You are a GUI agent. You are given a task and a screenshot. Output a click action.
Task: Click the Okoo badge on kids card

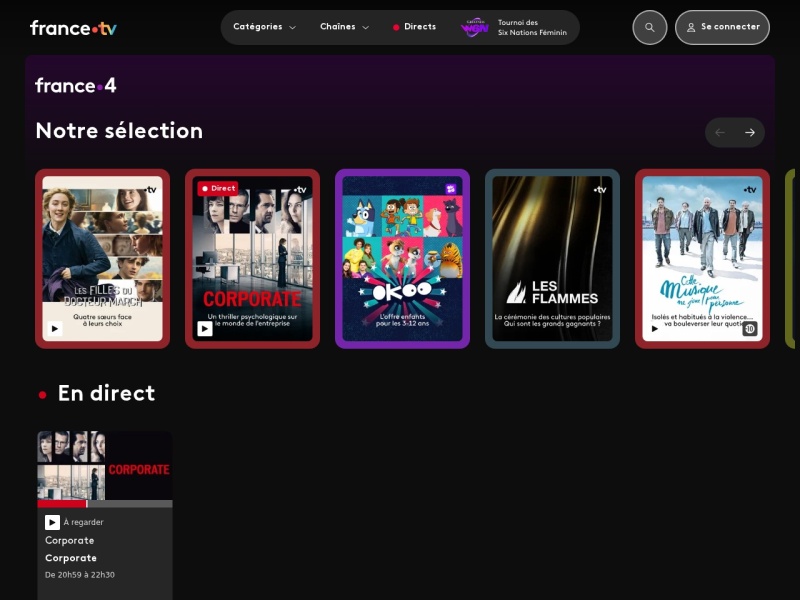click(x=450, y=189)
